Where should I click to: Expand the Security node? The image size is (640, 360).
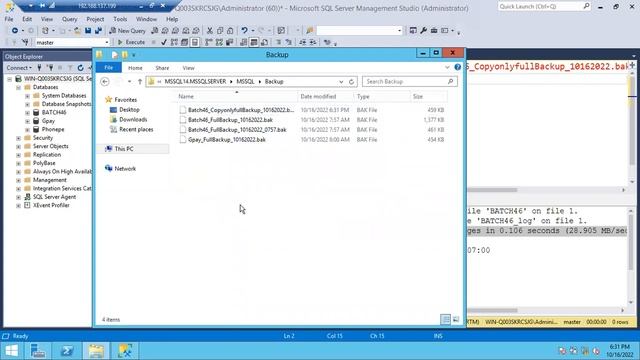coord(18,138)
